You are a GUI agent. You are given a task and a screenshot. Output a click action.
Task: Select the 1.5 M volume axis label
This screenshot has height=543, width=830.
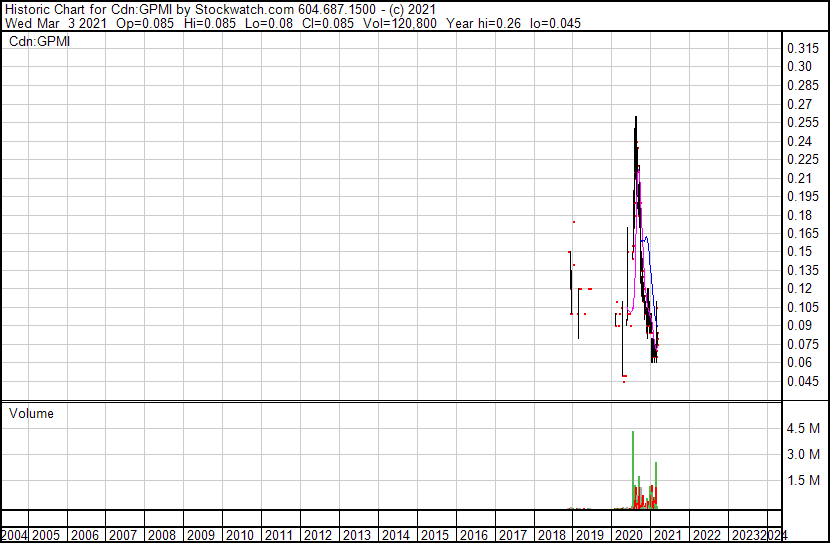[x=803, y=480]
